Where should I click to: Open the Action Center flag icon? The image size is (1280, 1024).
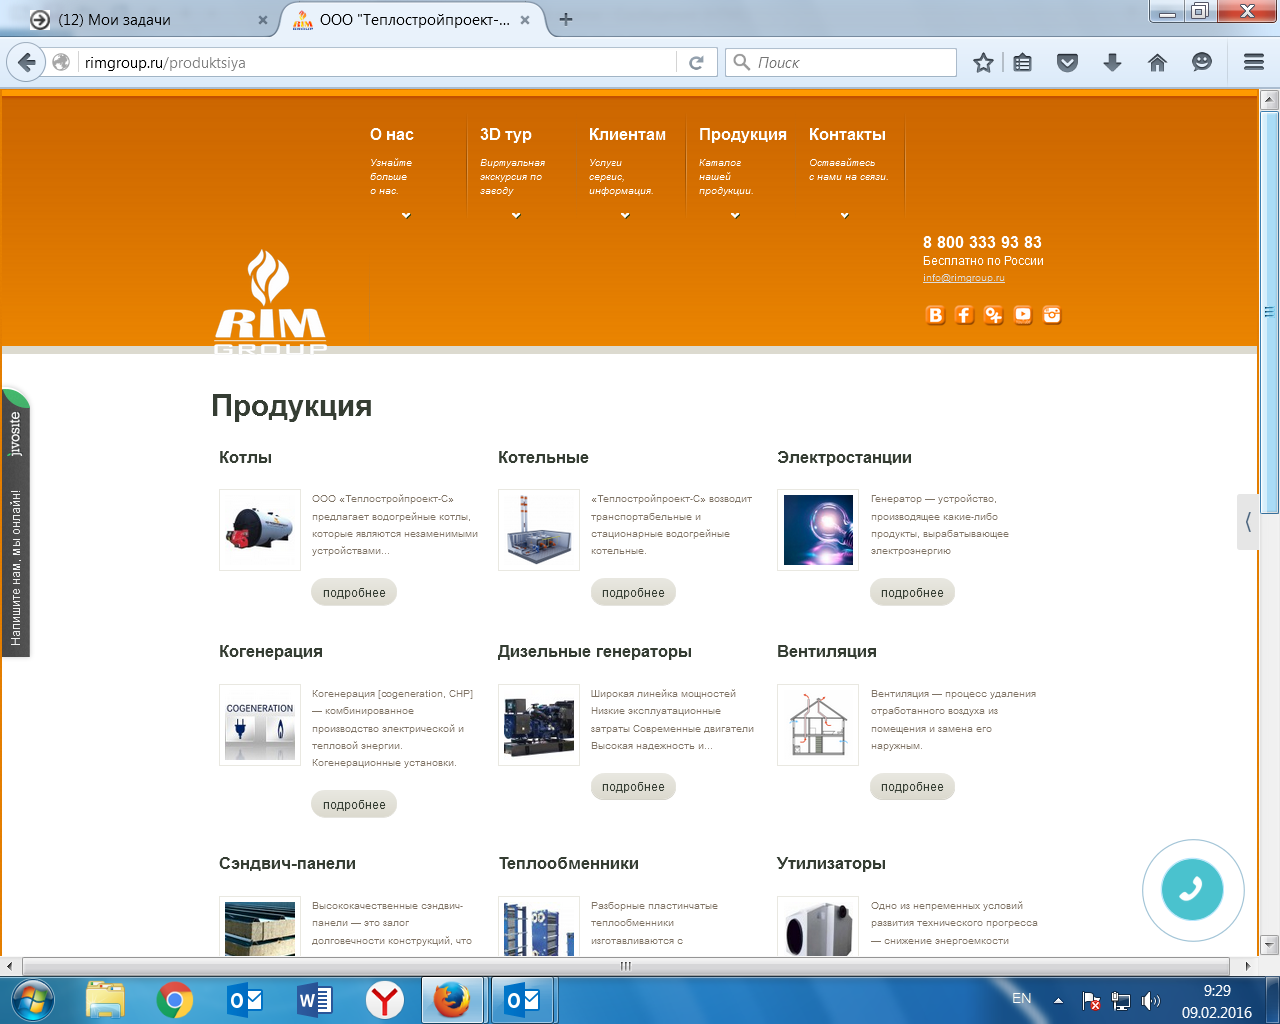1091,1000
